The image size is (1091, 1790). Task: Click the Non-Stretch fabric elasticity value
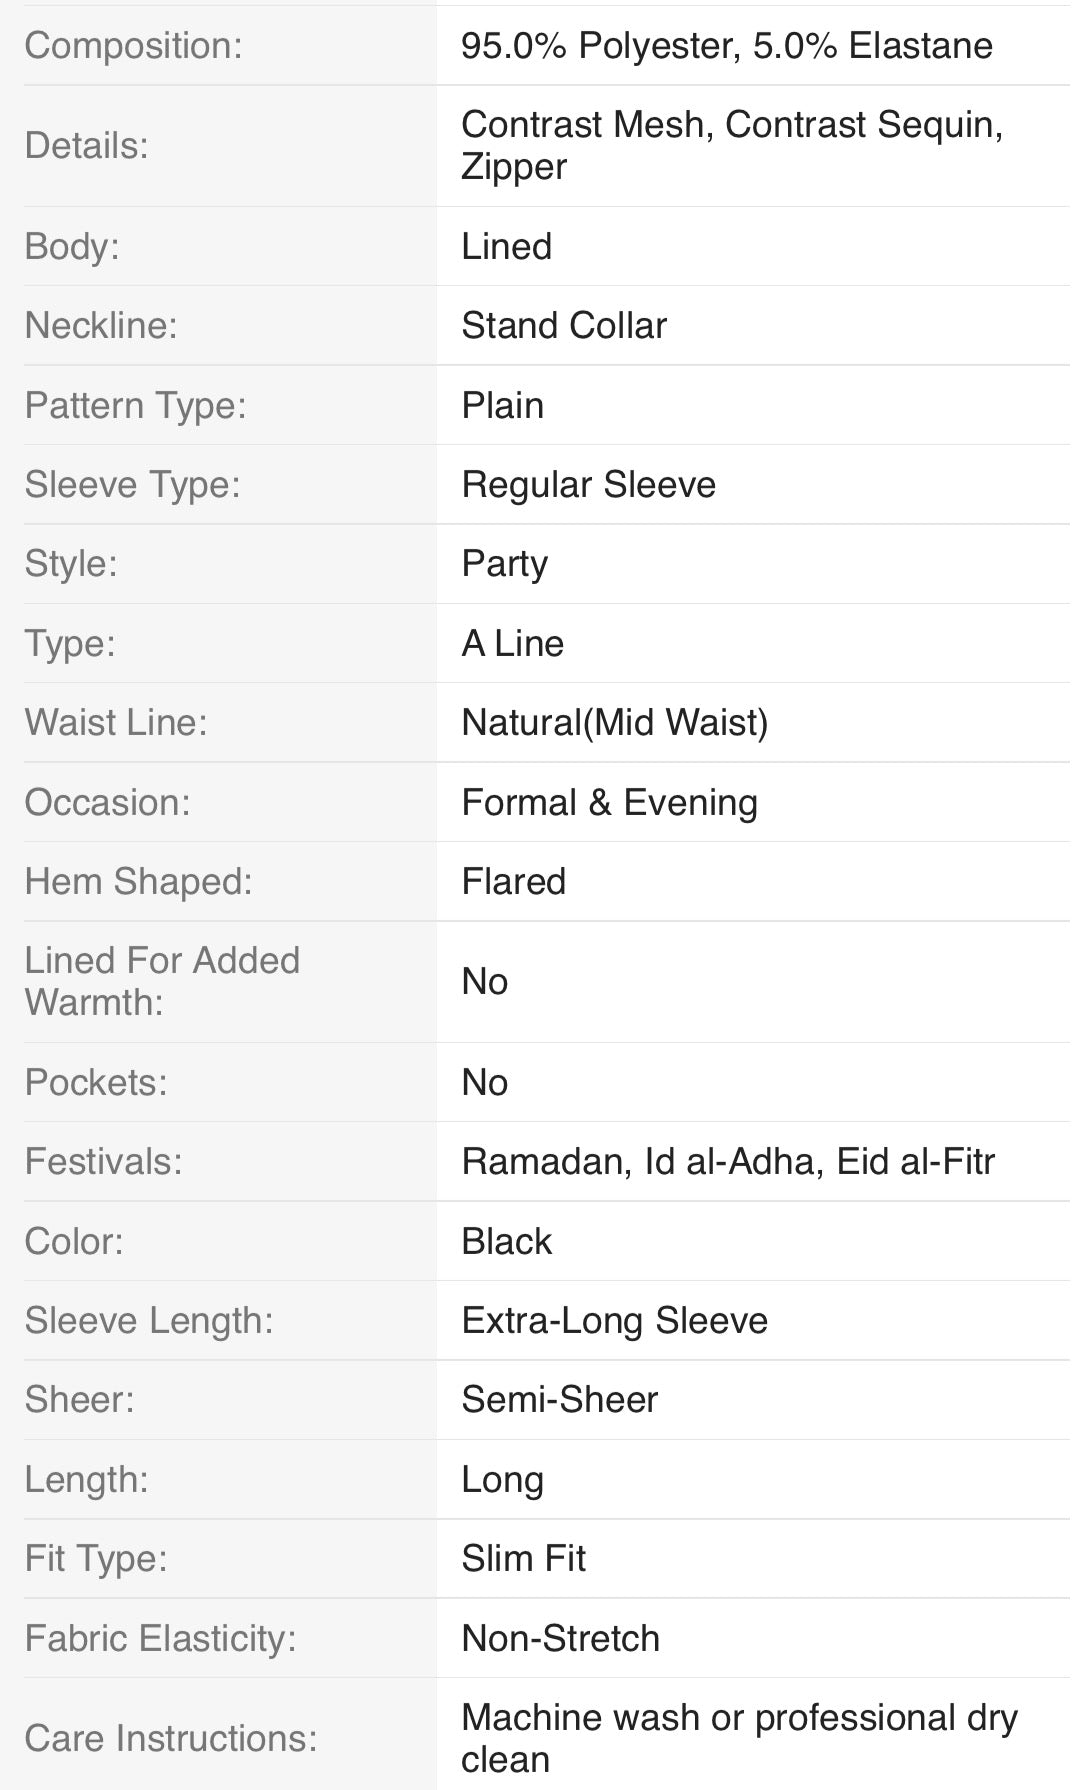point(560,1639)
